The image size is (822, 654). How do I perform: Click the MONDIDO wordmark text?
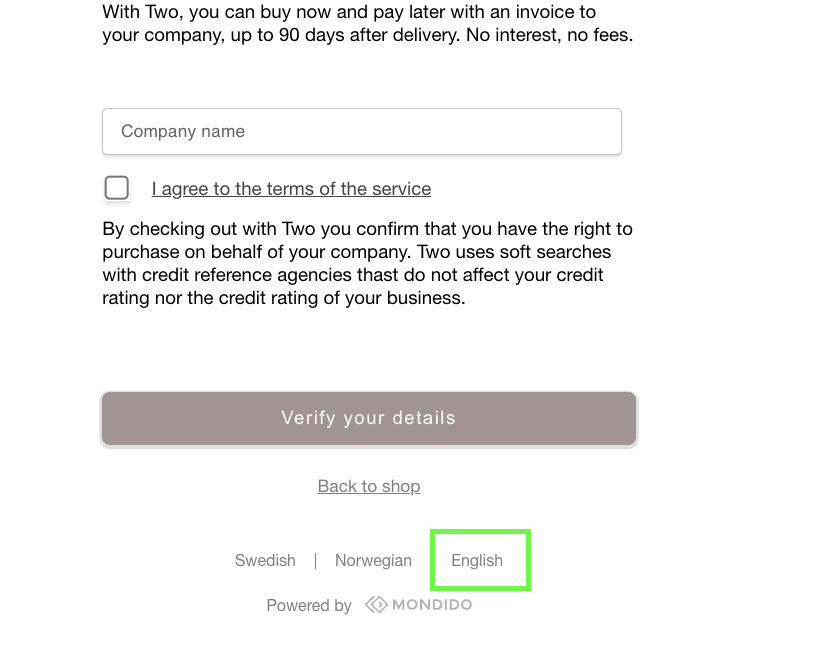(x=432, y=605)
